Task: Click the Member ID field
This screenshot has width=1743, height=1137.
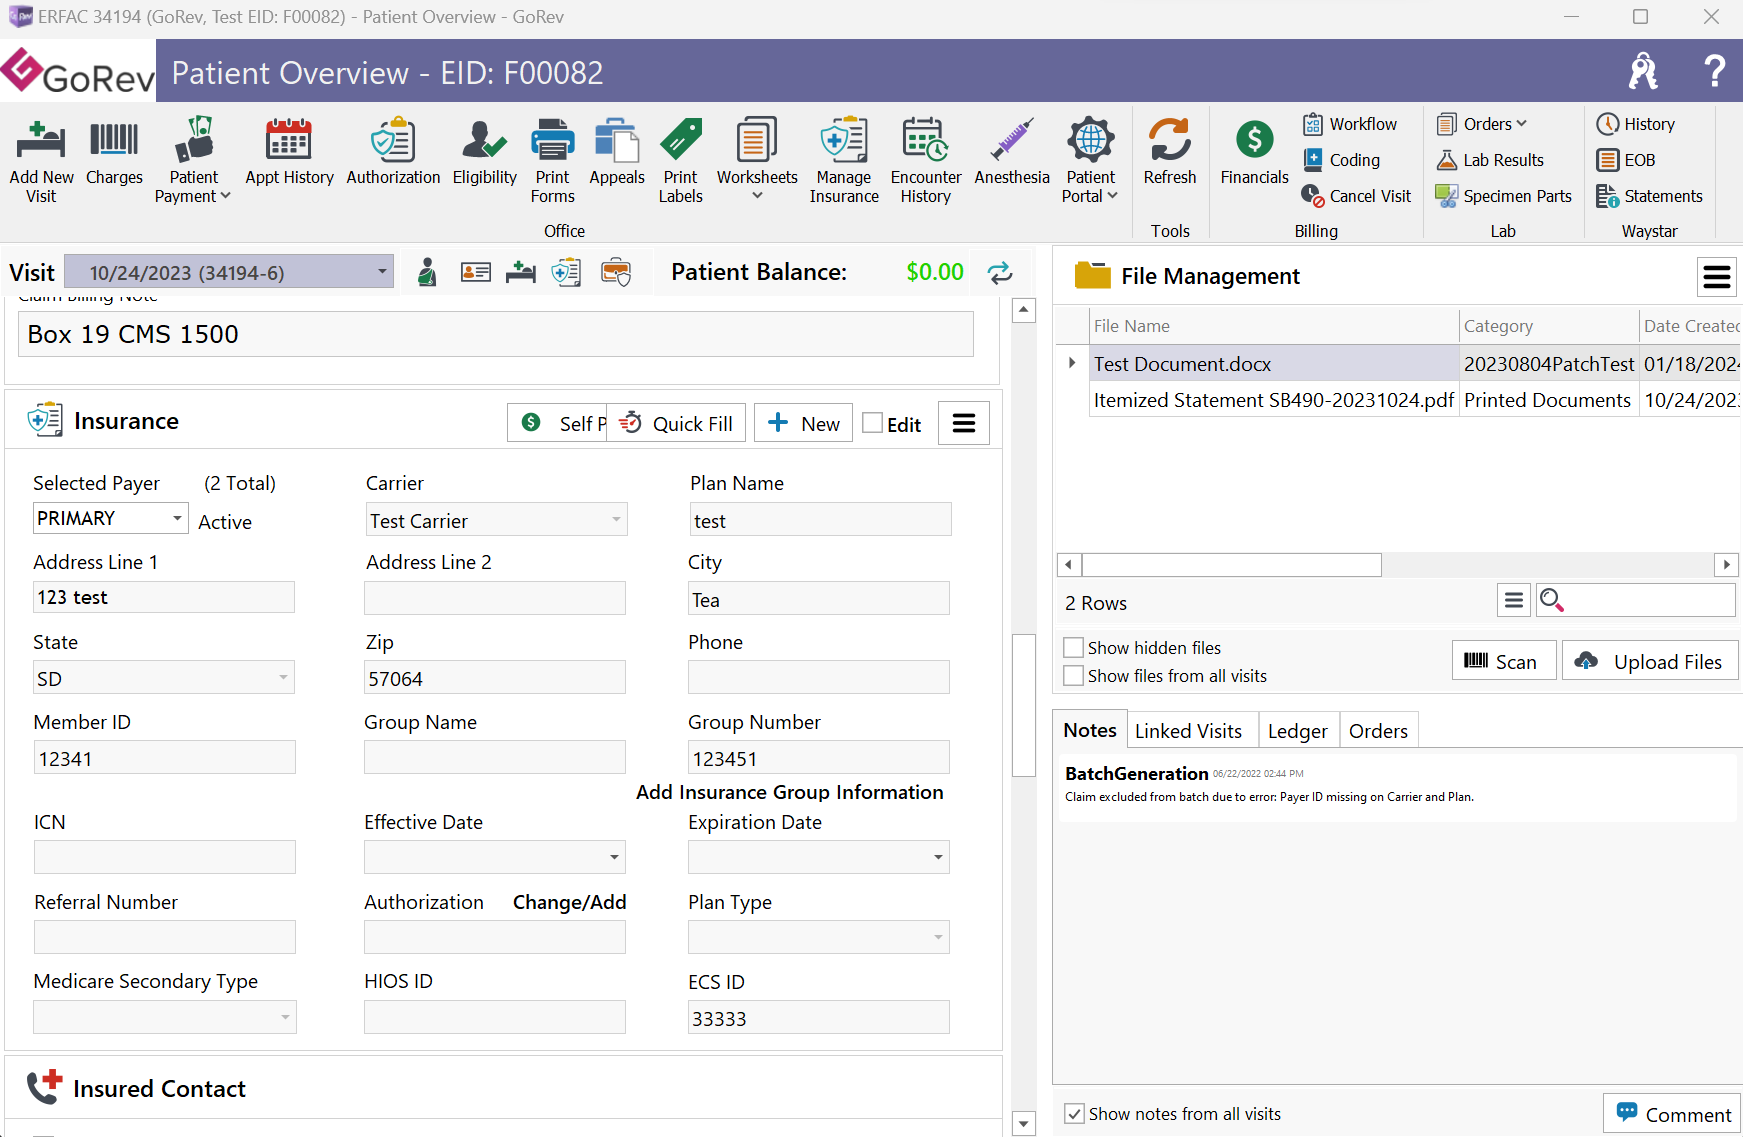Action: click(164, 758)
